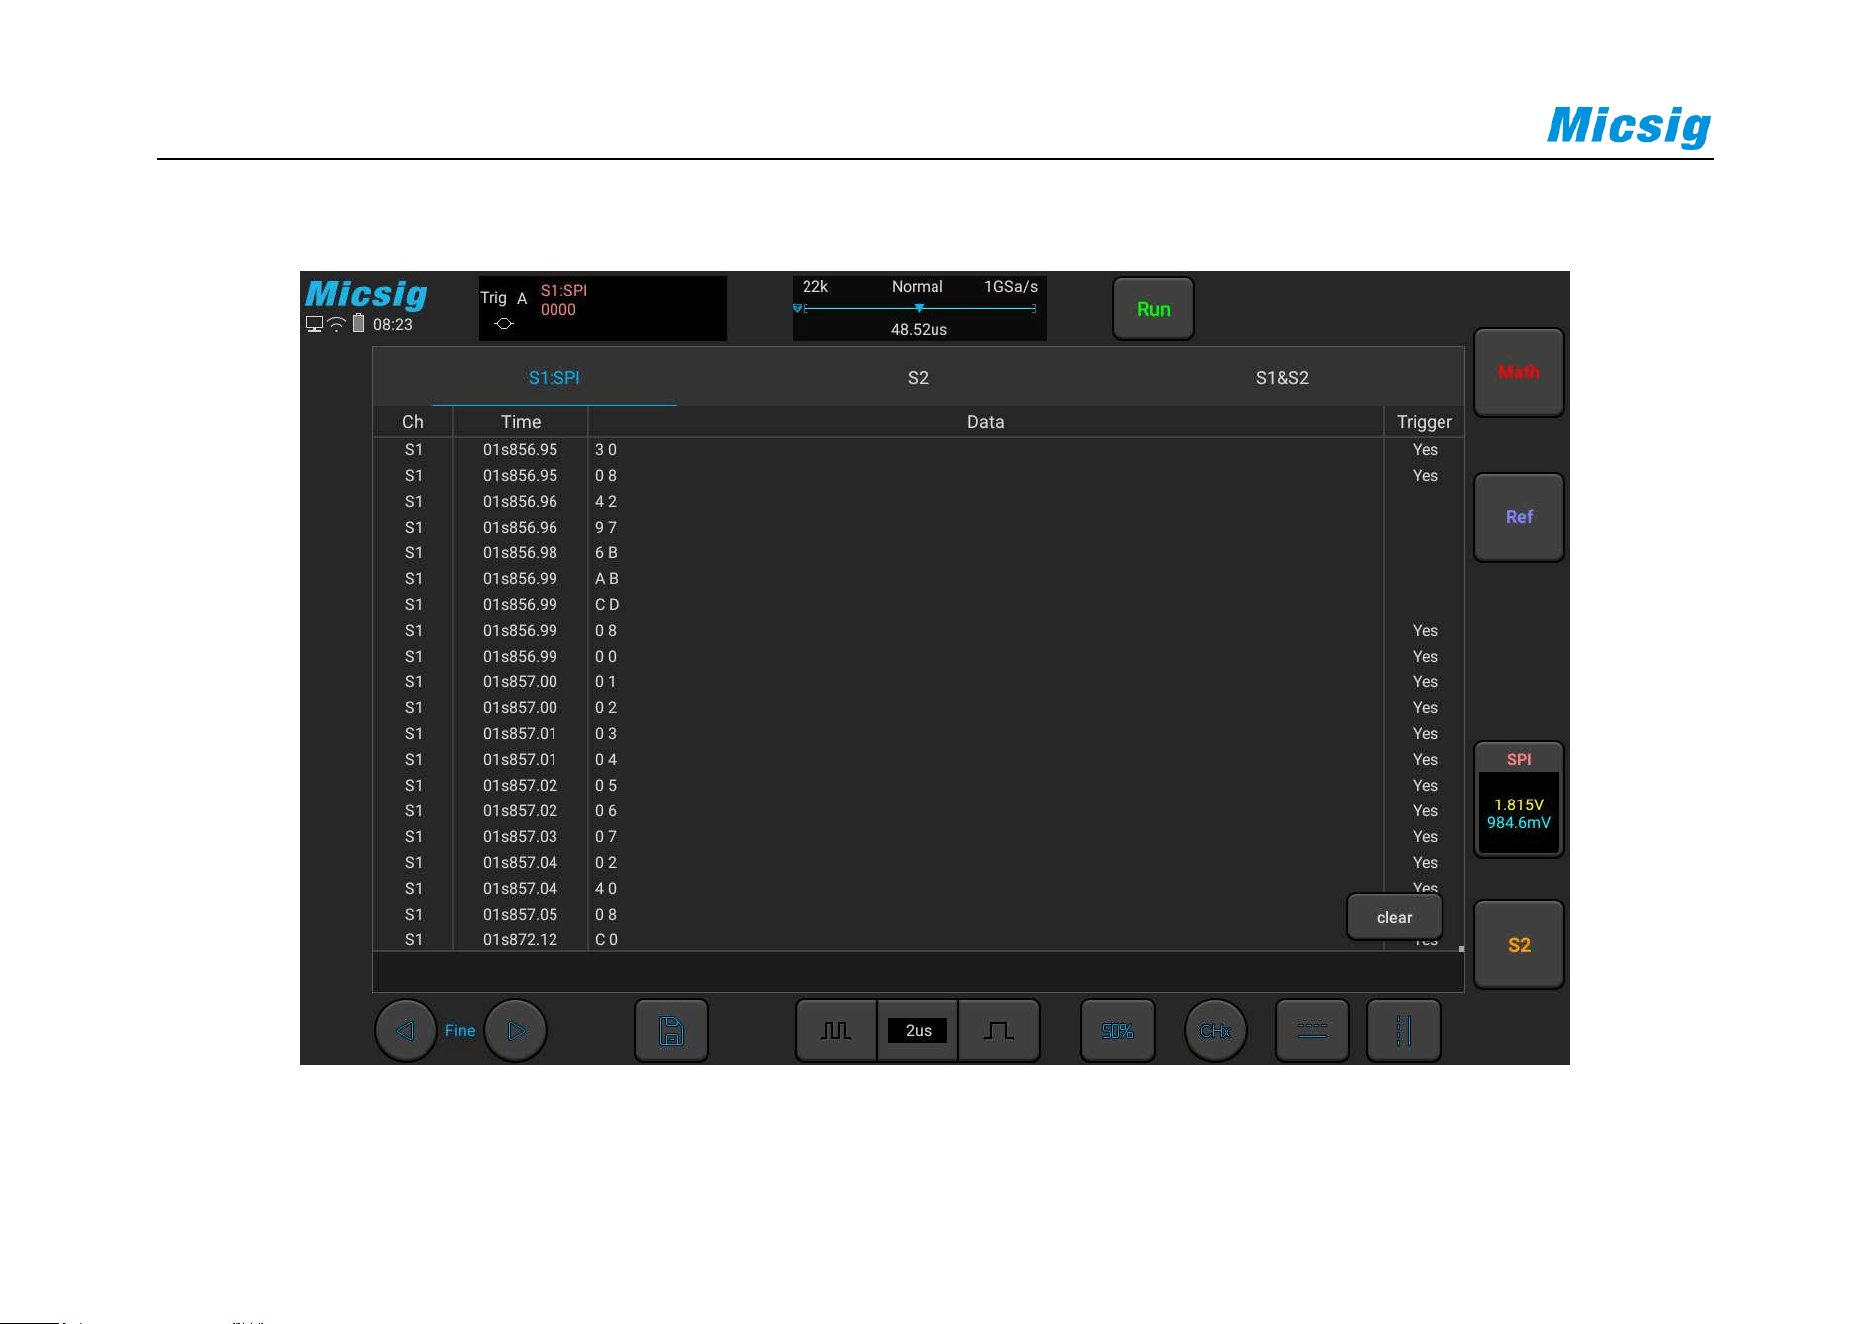Open the Math channel button
The height and width of the screenshot is (1324, 1872).
(1518, 372)
